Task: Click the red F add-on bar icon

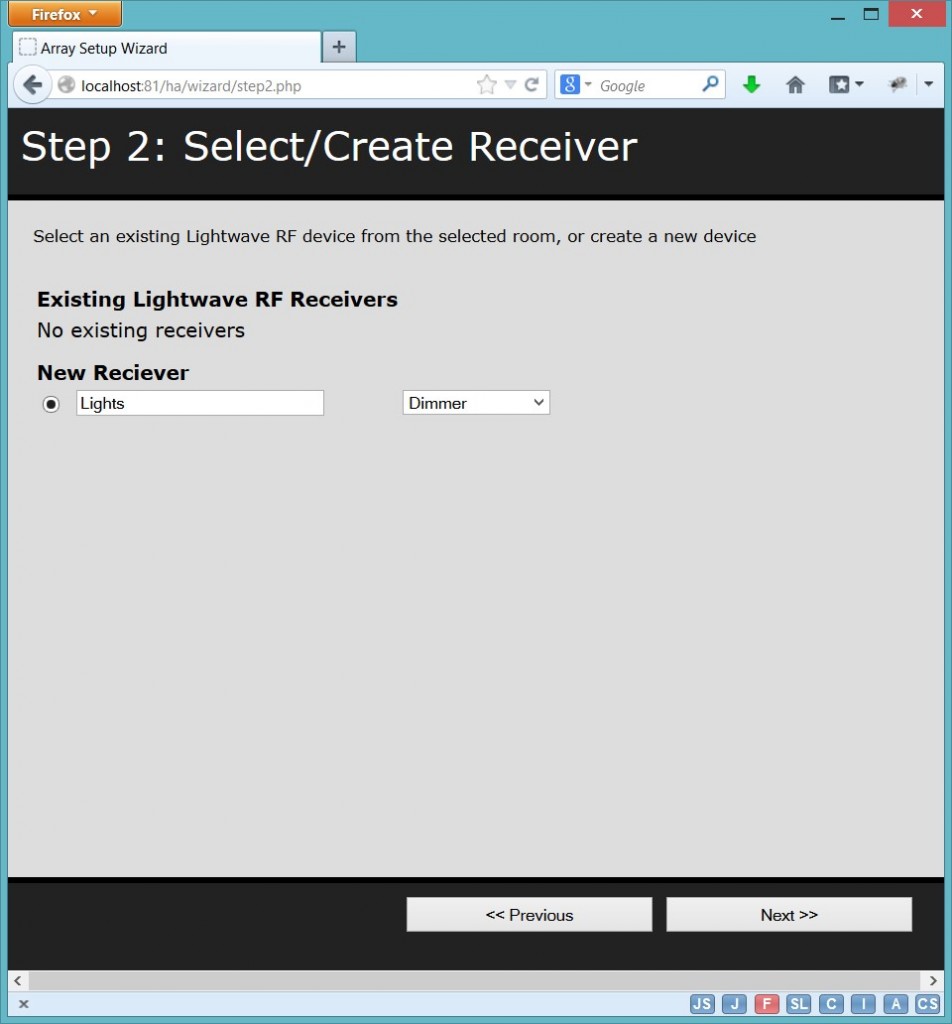Action: (x=766, y=1004)
